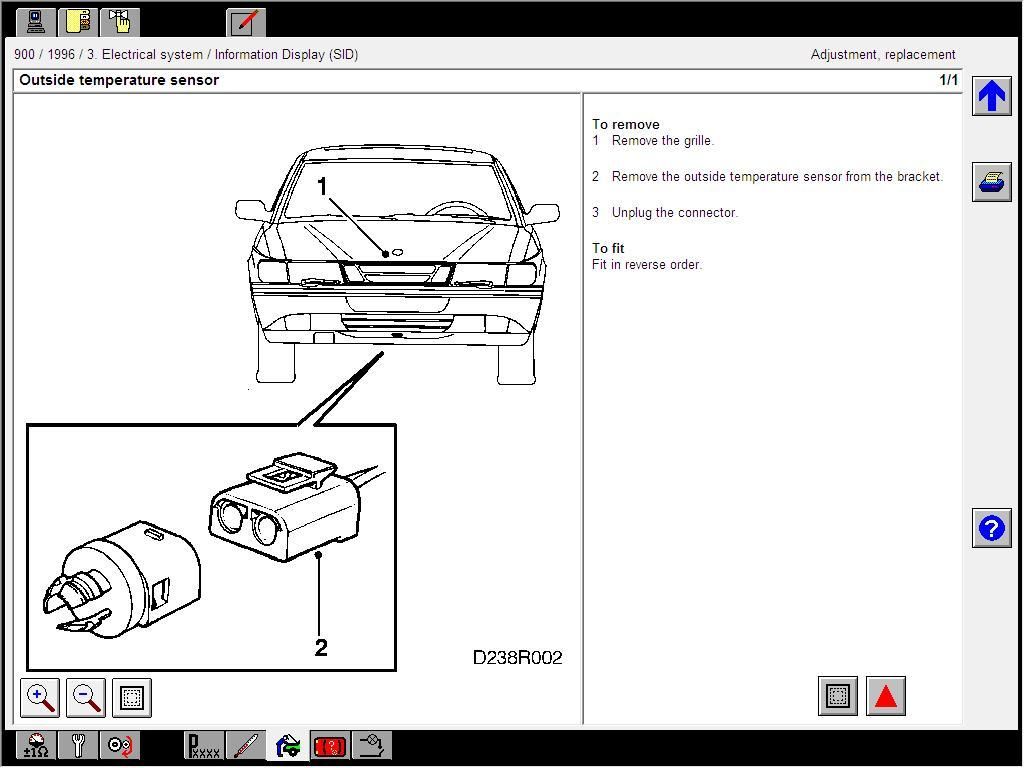The width and height of the screenshot is (1024, 768).
Task: Open Help via the question mark icon
Action: tap(991, 528)
